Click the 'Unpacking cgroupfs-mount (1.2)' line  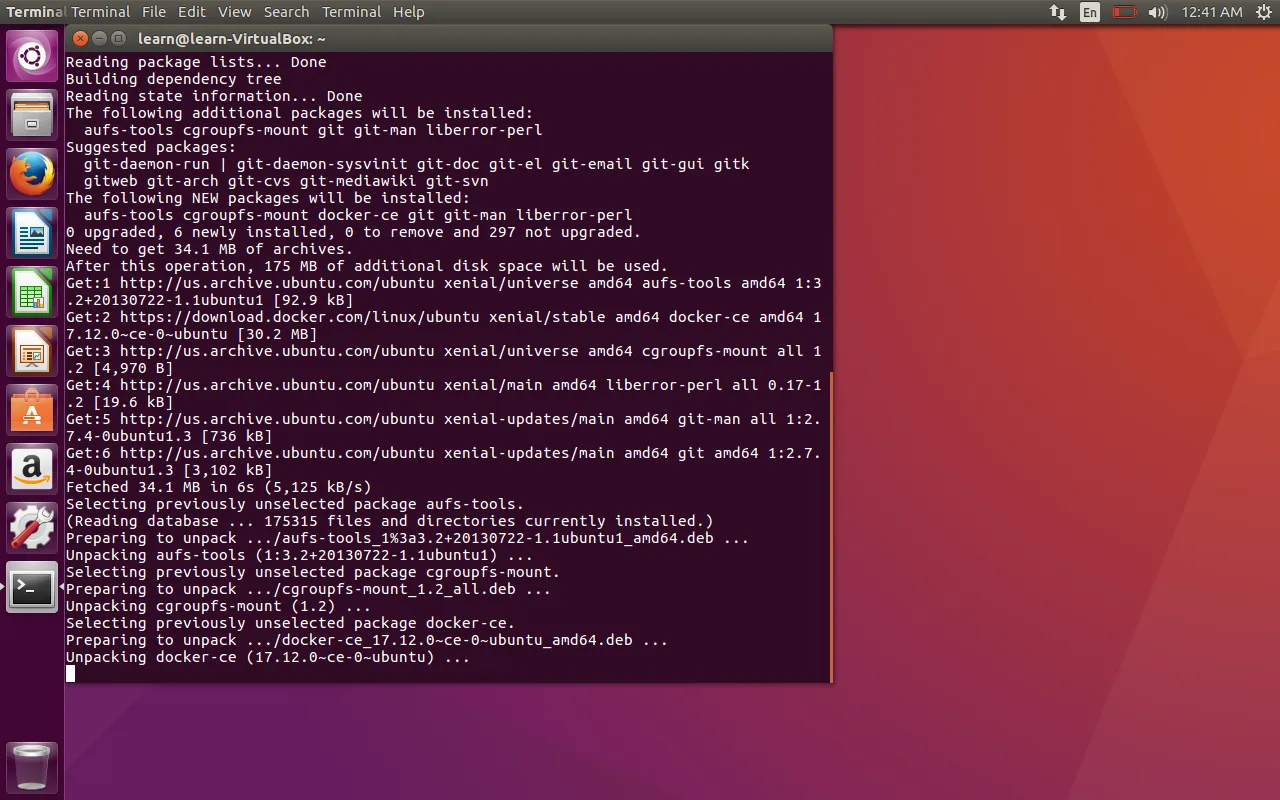219,606
